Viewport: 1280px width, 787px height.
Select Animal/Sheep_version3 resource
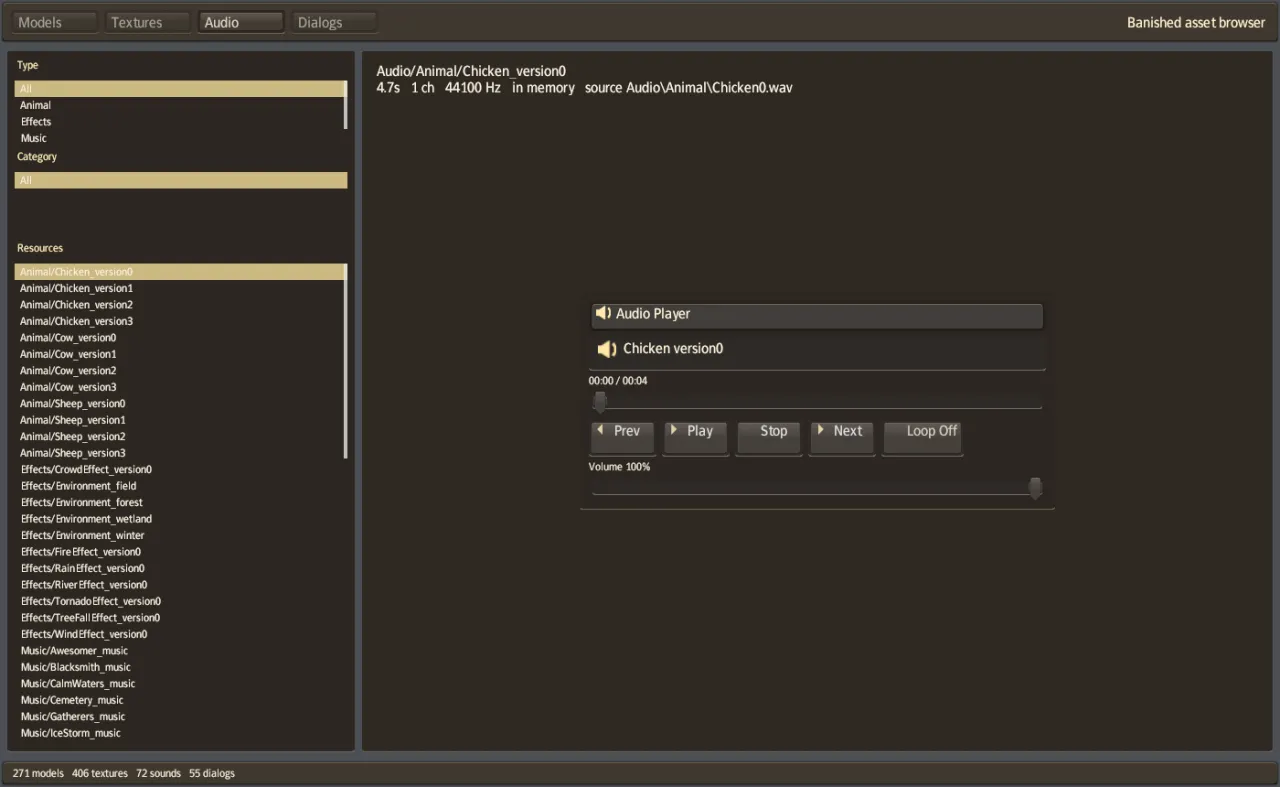pos(180,453)
